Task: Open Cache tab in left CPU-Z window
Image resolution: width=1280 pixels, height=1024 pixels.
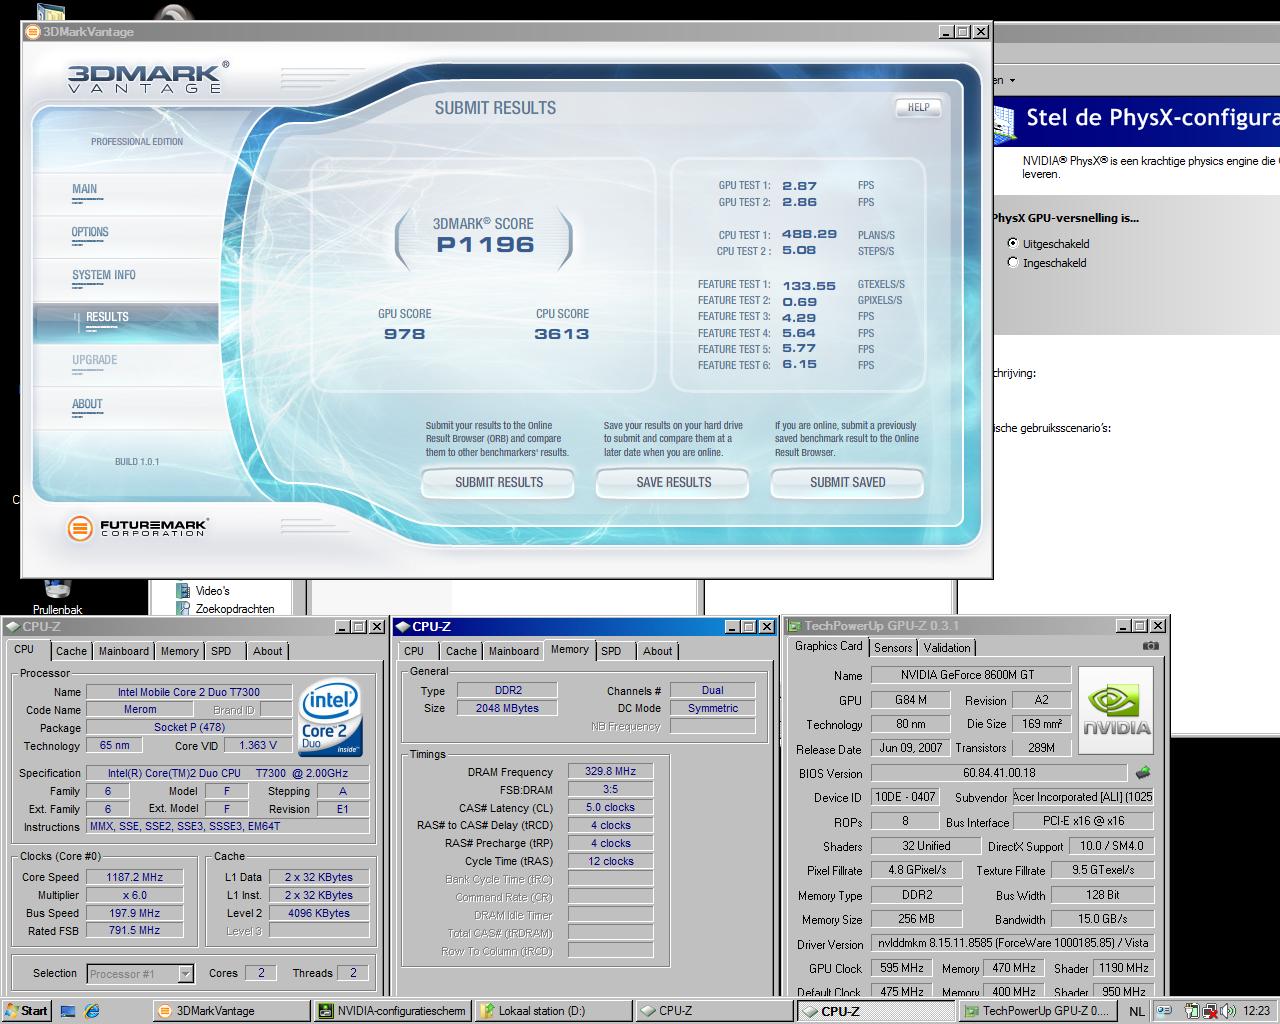Action: coord(71,651)
